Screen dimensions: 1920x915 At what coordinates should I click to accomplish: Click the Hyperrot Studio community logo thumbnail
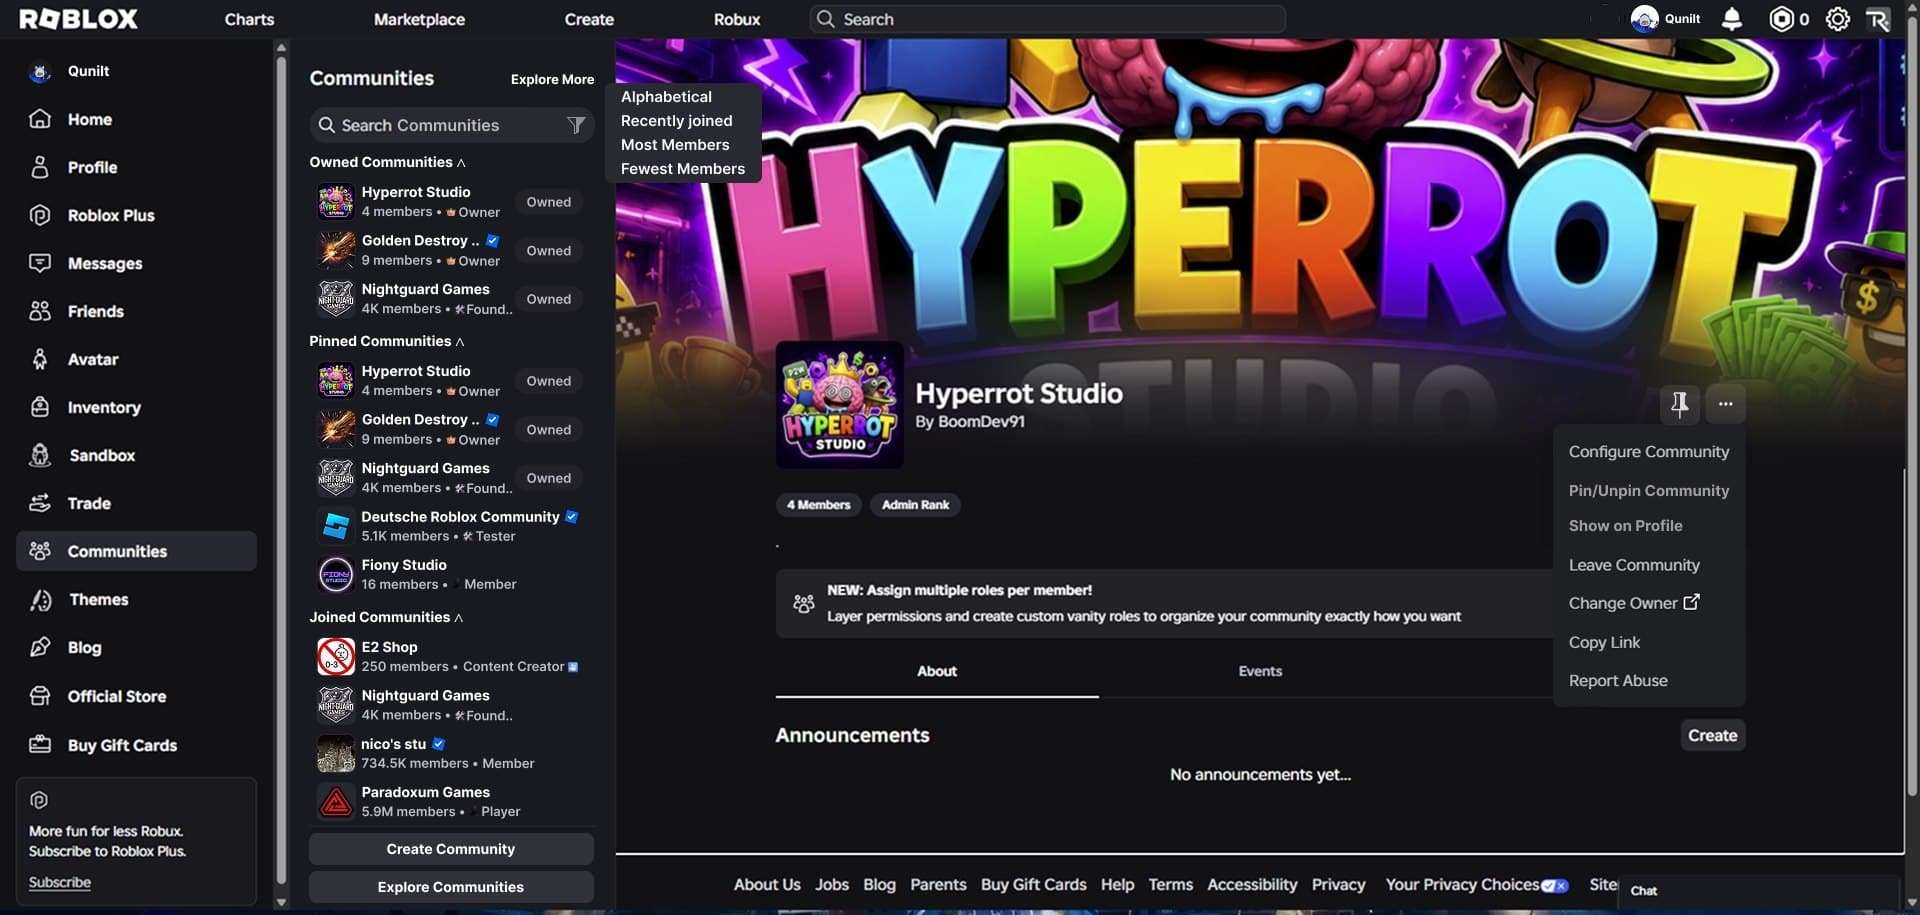coord(840,405)
